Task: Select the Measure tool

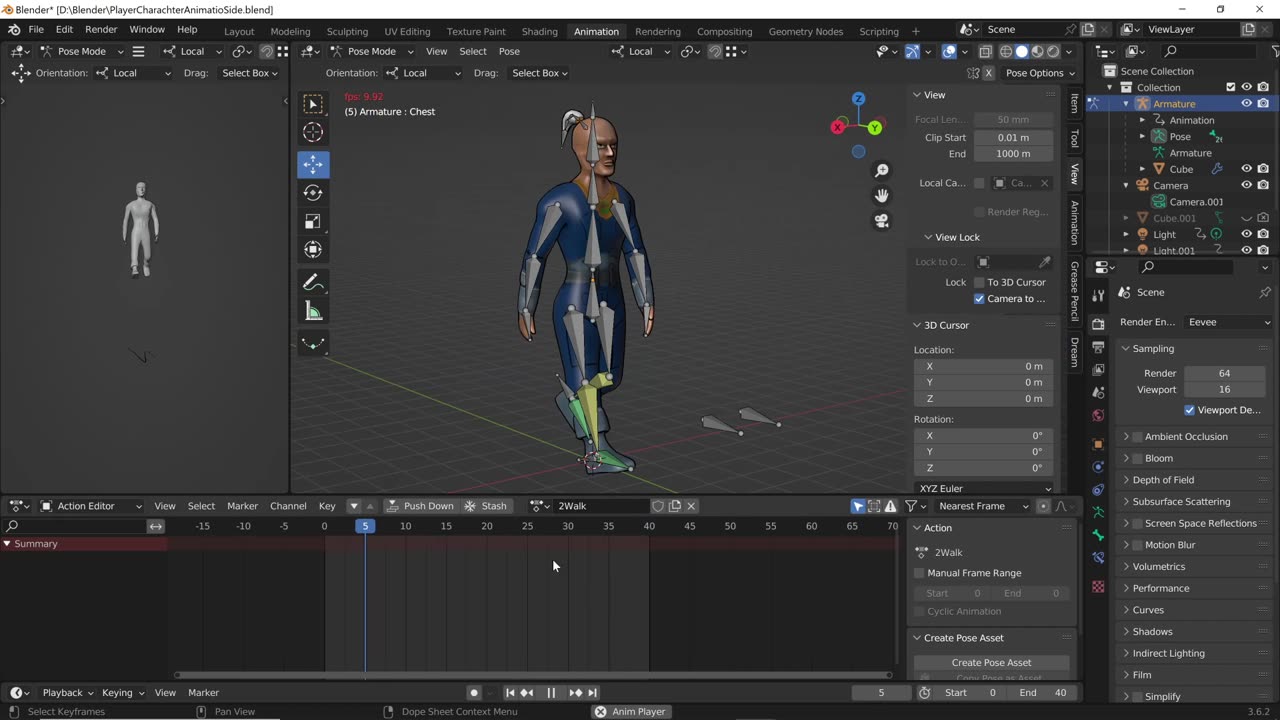Action: (313, 312)
